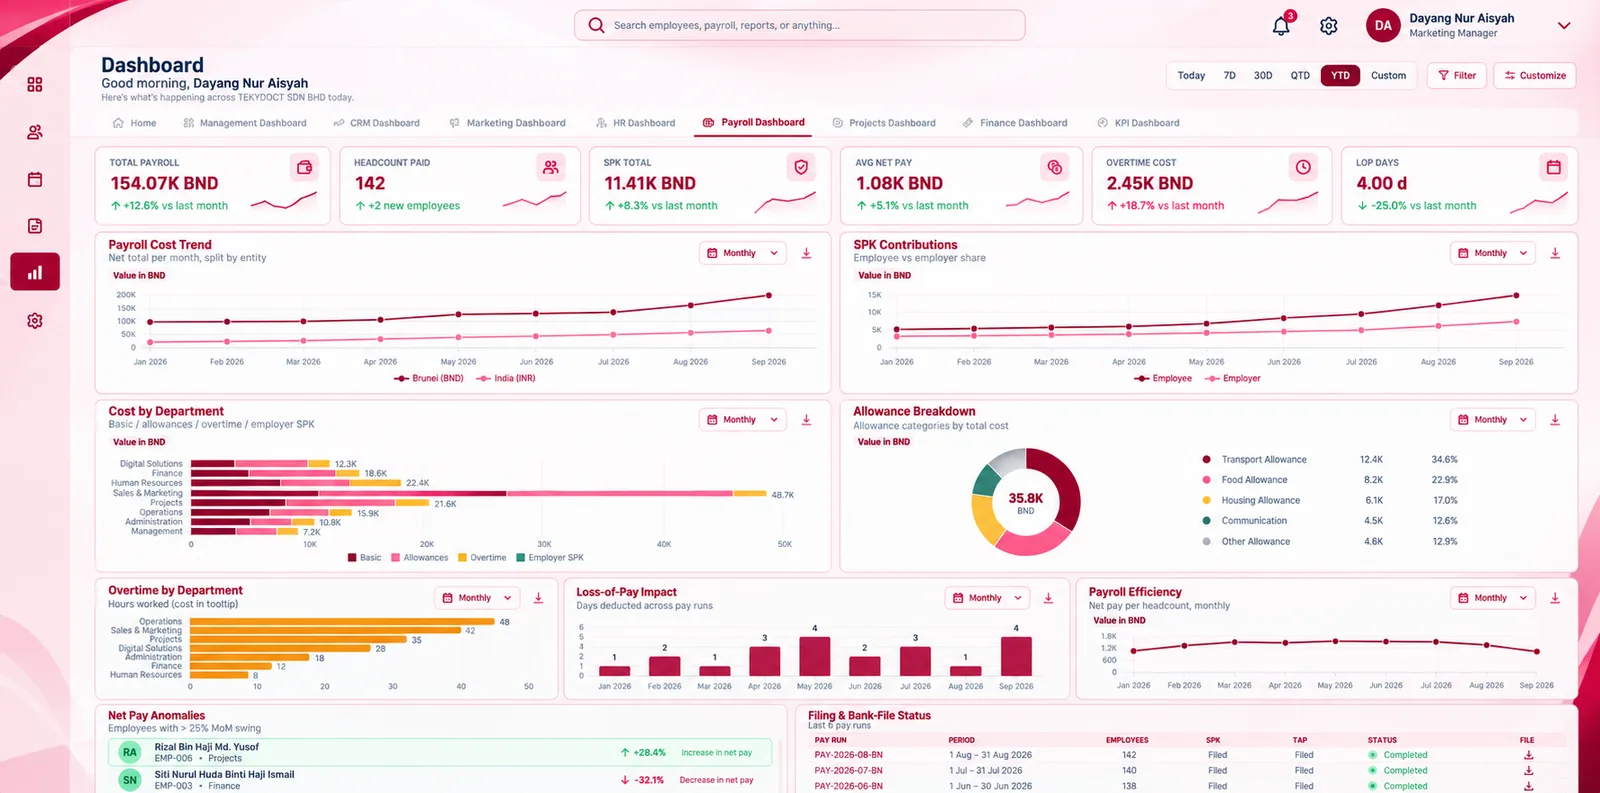Viewport: 1600px width, 793px height.
Task: Download the PAY-2026-08-BN bank file
Action: (x=1528, y=755)
